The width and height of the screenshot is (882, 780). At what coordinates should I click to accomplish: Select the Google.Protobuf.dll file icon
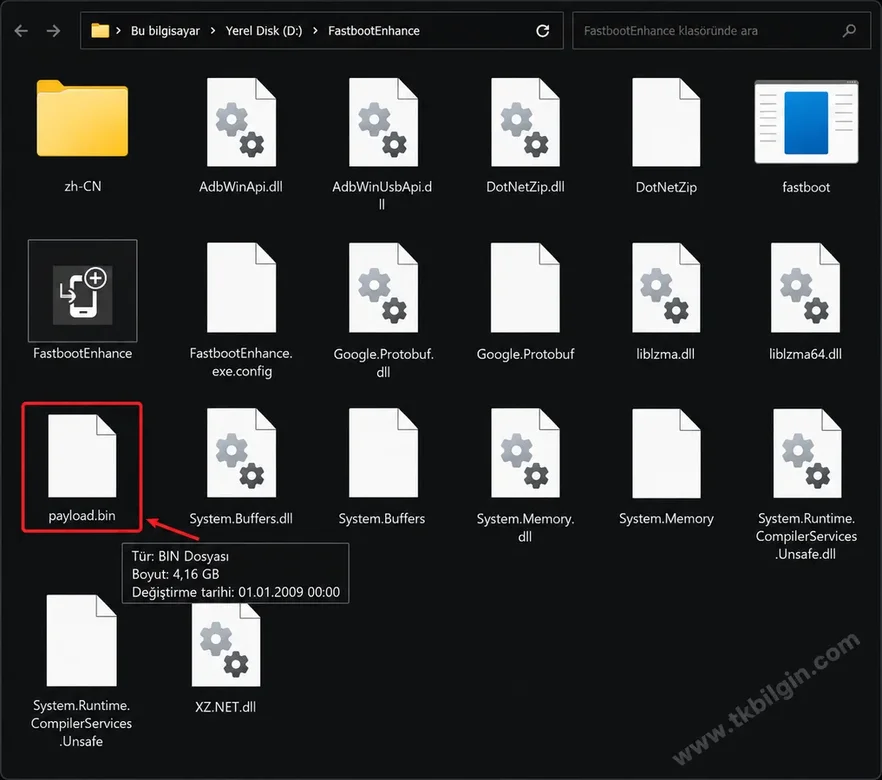tap(383, 287)
